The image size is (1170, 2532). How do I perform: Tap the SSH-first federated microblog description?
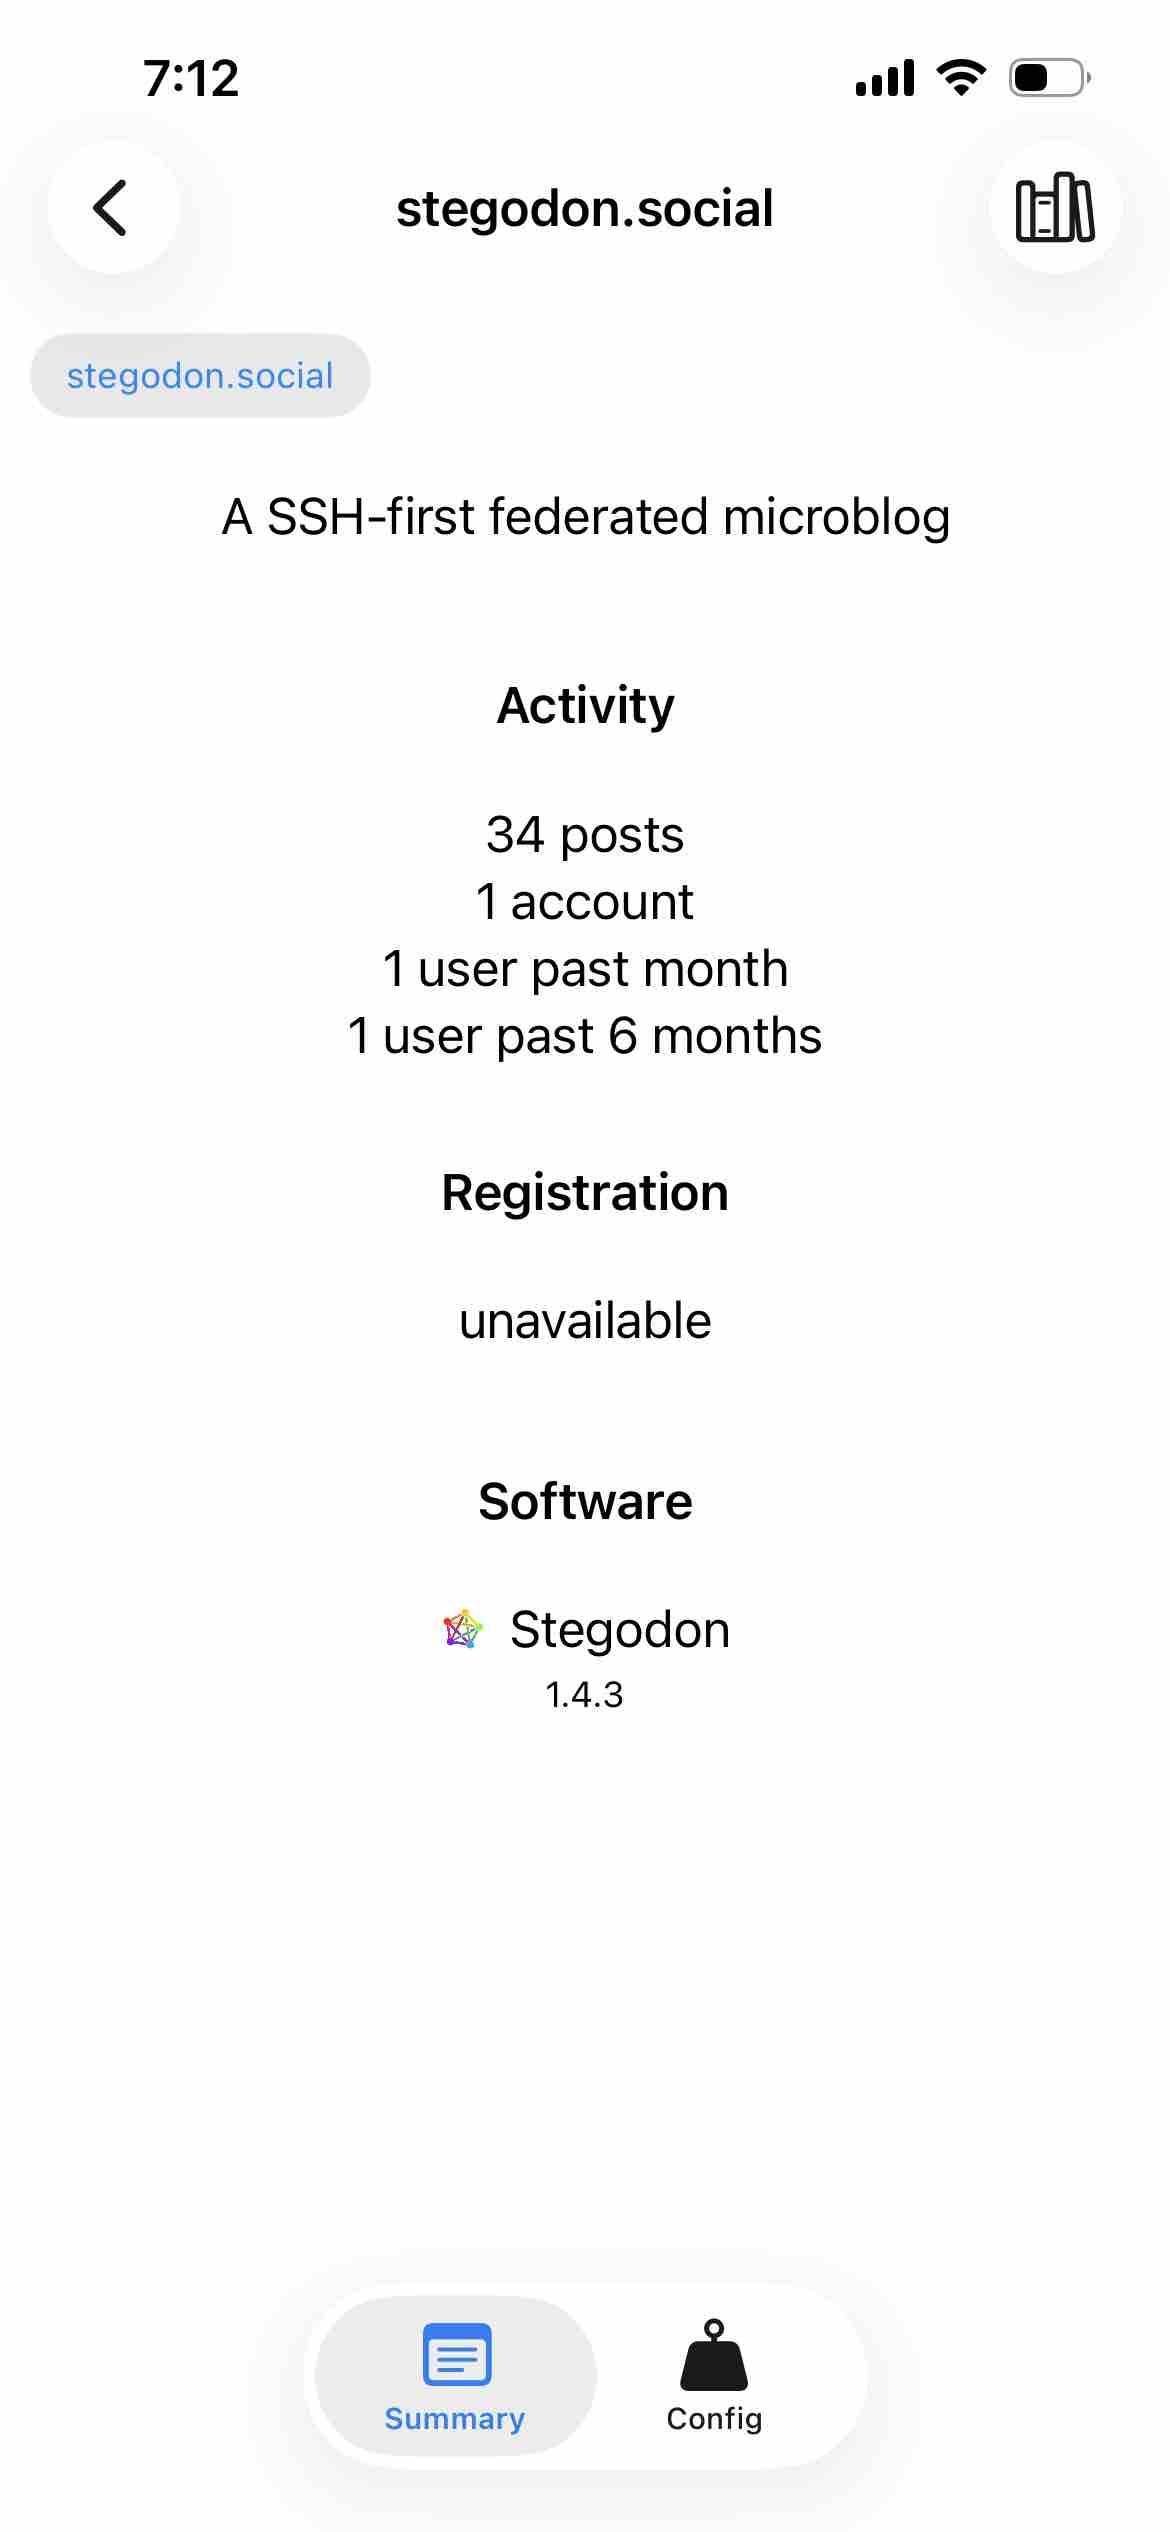click(585, 517)
